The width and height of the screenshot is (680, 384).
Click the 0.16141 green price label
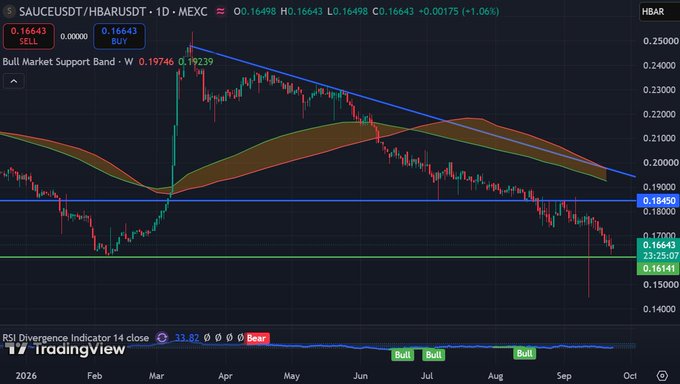tap(658, 269)
